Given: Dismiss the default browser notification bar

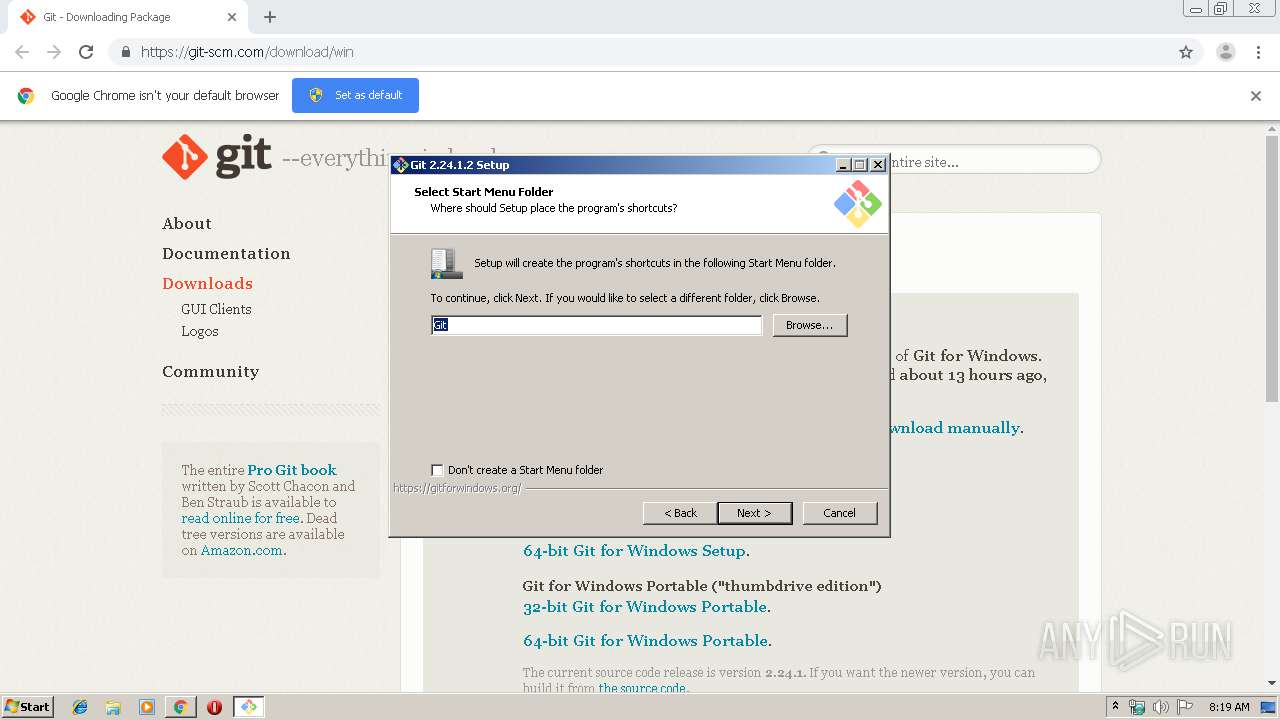Looking at the screenshot, I should (x=1256, y=96).
